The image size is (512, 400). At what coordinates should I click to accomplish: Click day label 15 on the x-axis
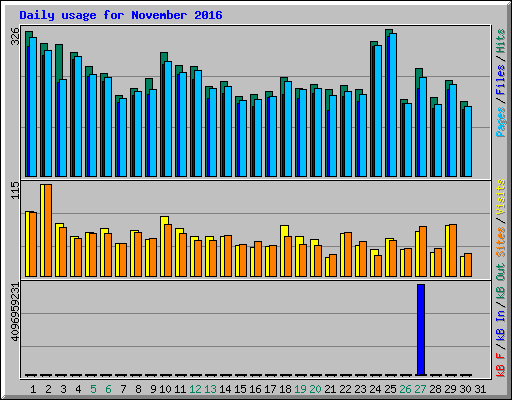tap(240, 389)
